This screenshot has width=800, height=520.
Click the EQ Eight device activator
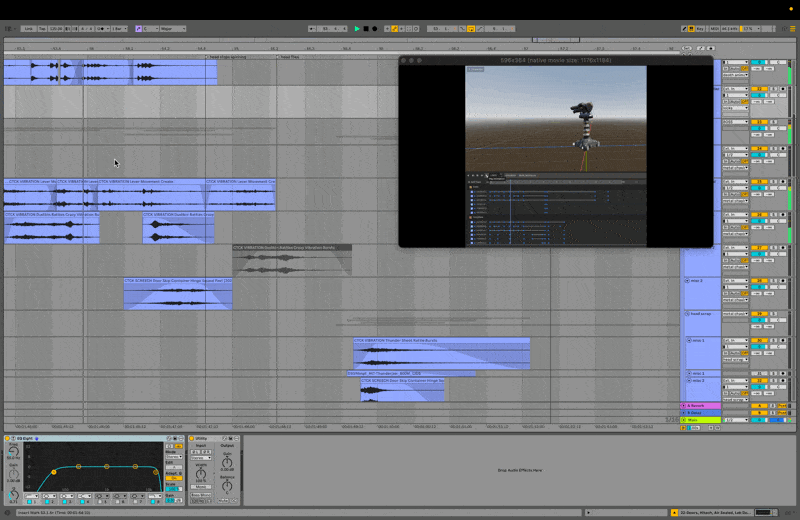pyautogui.click(x=8, y=439)
